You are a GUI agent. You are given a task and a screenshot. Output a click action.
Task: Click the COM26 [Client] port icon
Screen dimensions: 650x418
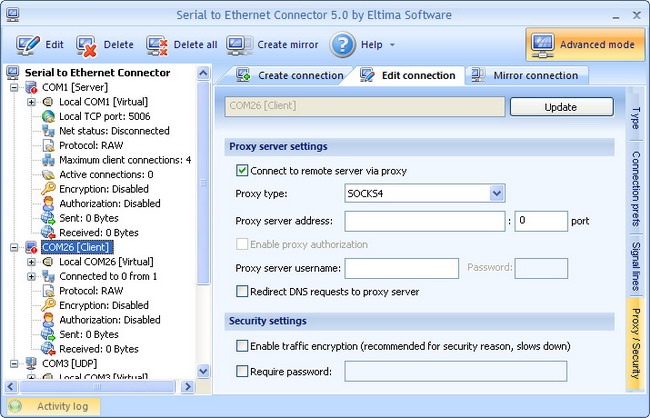coord(32,248)
